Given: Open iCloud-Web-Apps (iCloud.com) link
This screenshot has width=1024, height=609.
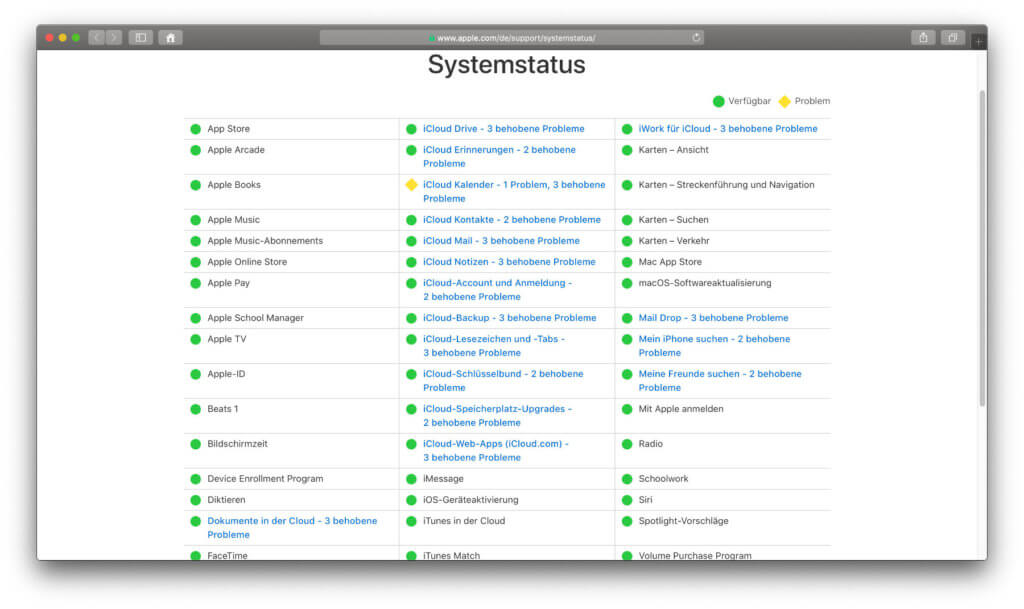Looking at the screenshot, I should click(496, 450).
